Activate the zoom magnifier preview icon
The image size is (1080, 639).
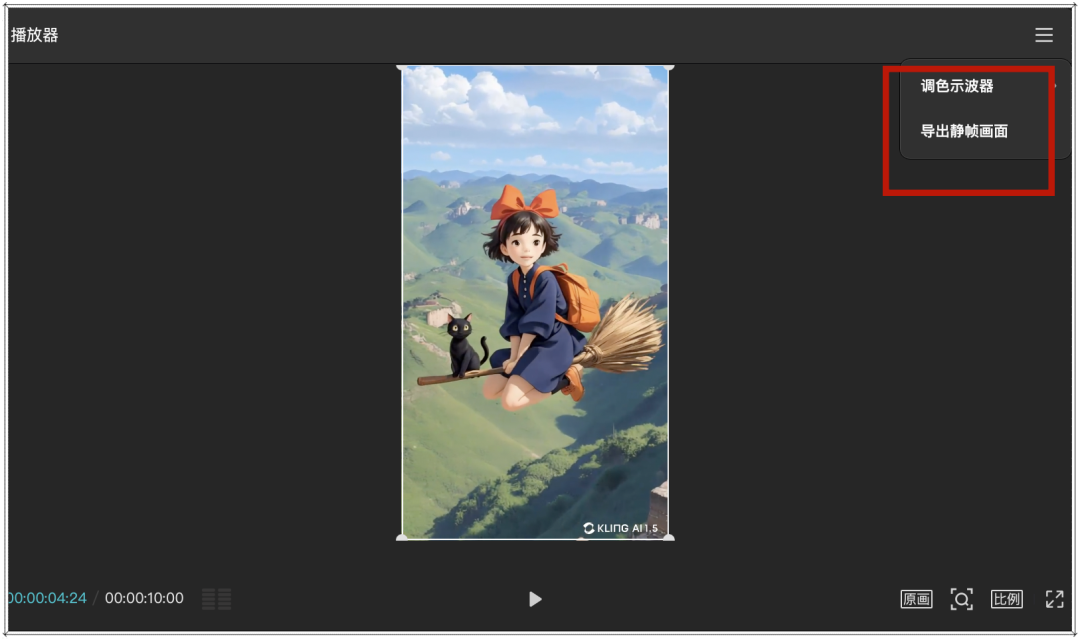pyautogui.click(x=962, y=599)
